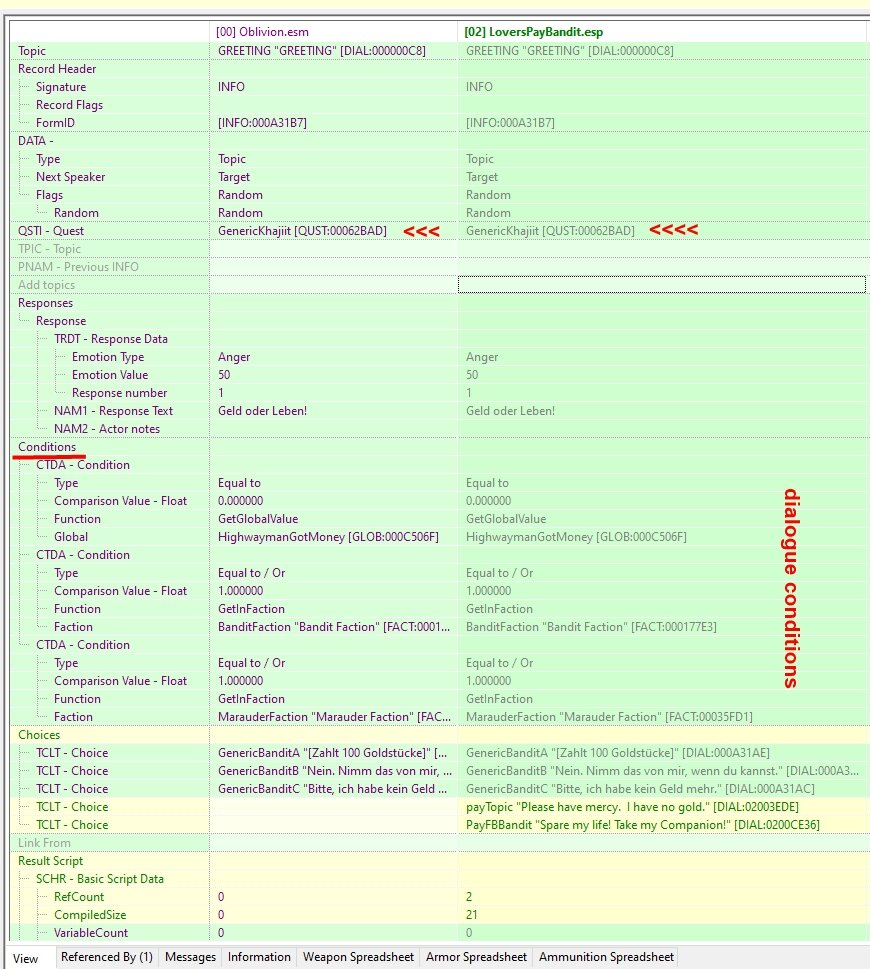Image resolution: width=870 pixels, height=969 pixels.
Task: Click payTopic 'Please have mercy' choice cell
Action: click(662, 806)
